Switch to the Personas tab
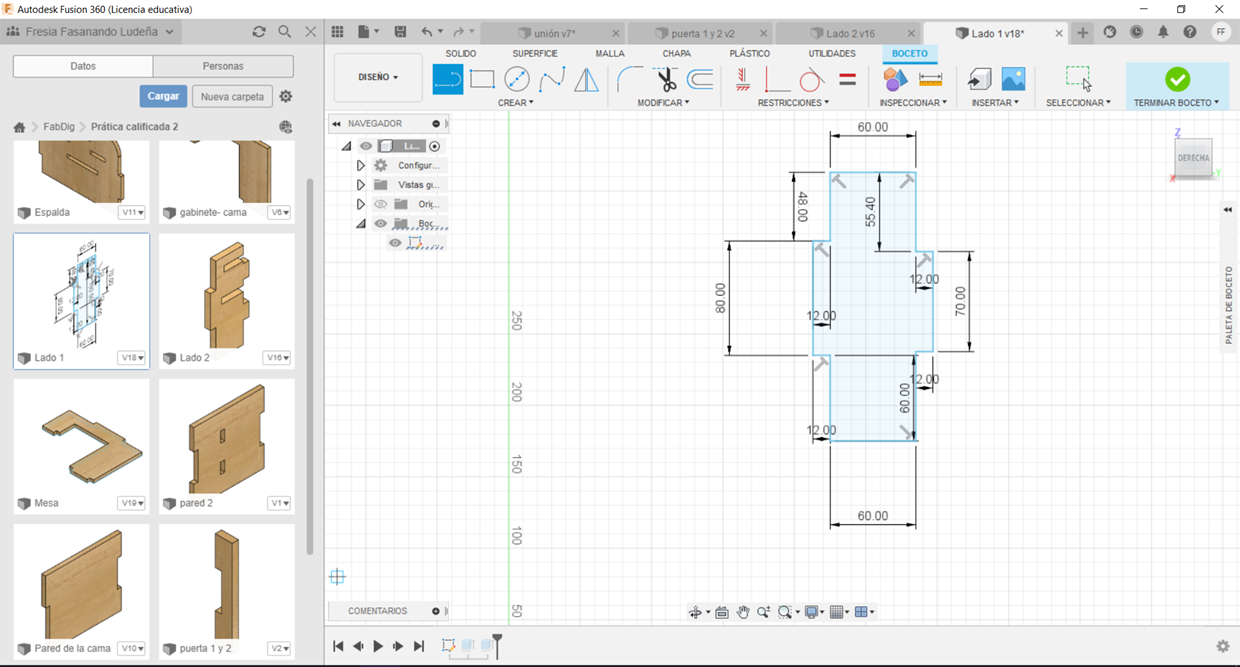 (223, 66)
